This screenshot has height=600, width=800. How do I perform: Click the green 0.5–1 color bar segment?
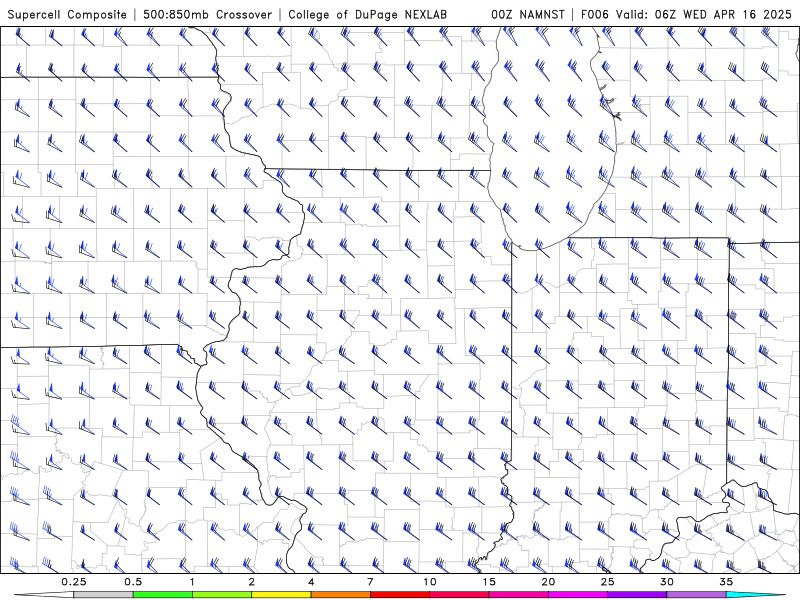point(163,595)
